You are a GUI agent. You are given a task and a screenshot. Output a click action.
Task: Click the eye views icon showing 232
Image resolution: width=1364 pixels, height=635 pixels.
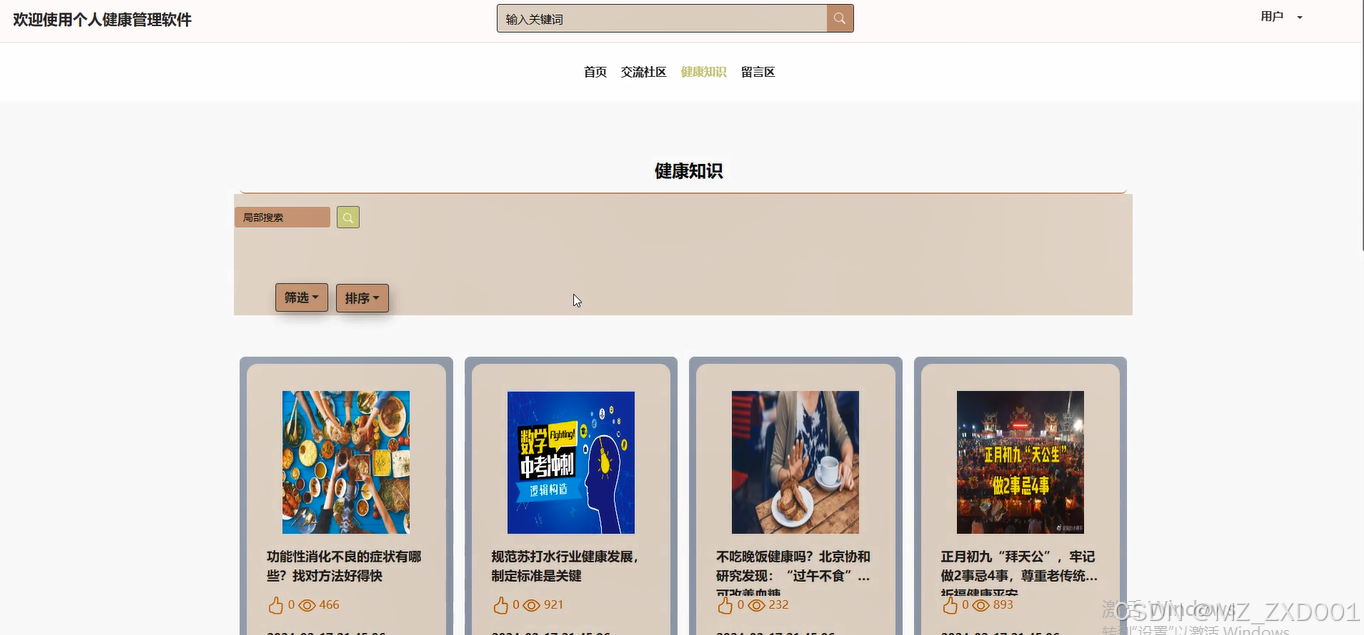point(757,605)
